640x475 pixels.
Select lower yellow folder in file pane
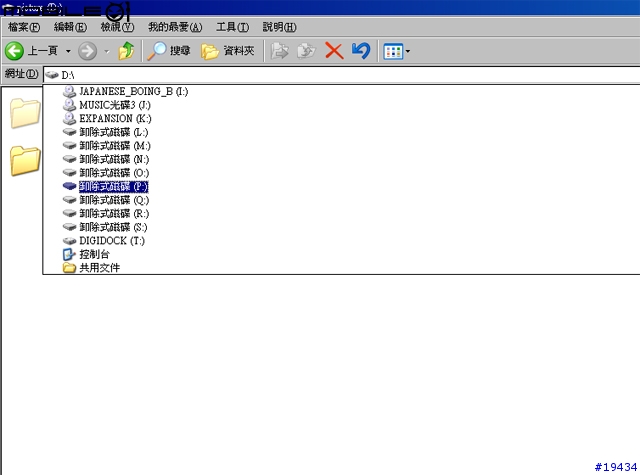pos(25,161)
